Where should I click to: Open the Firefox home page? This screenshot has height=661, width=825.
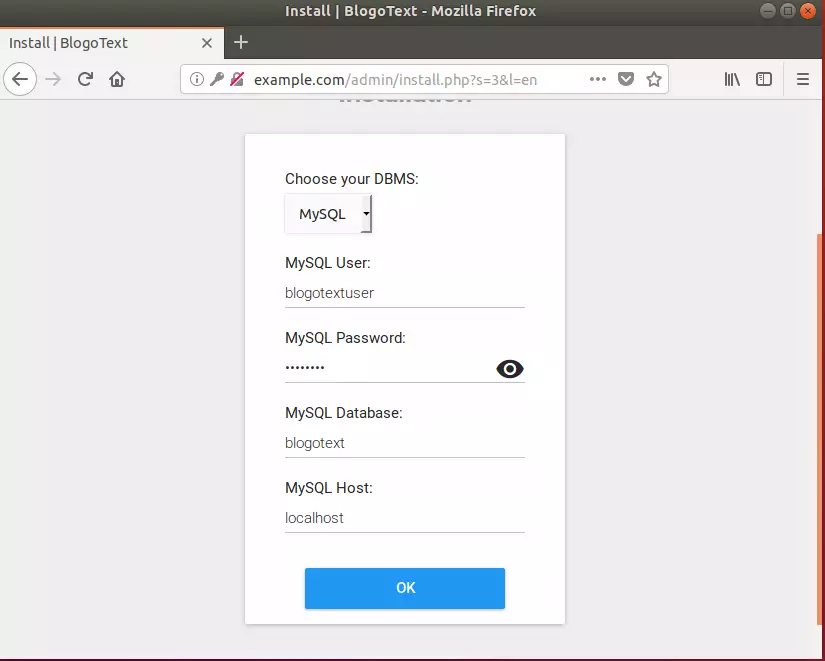coord(117,79)
